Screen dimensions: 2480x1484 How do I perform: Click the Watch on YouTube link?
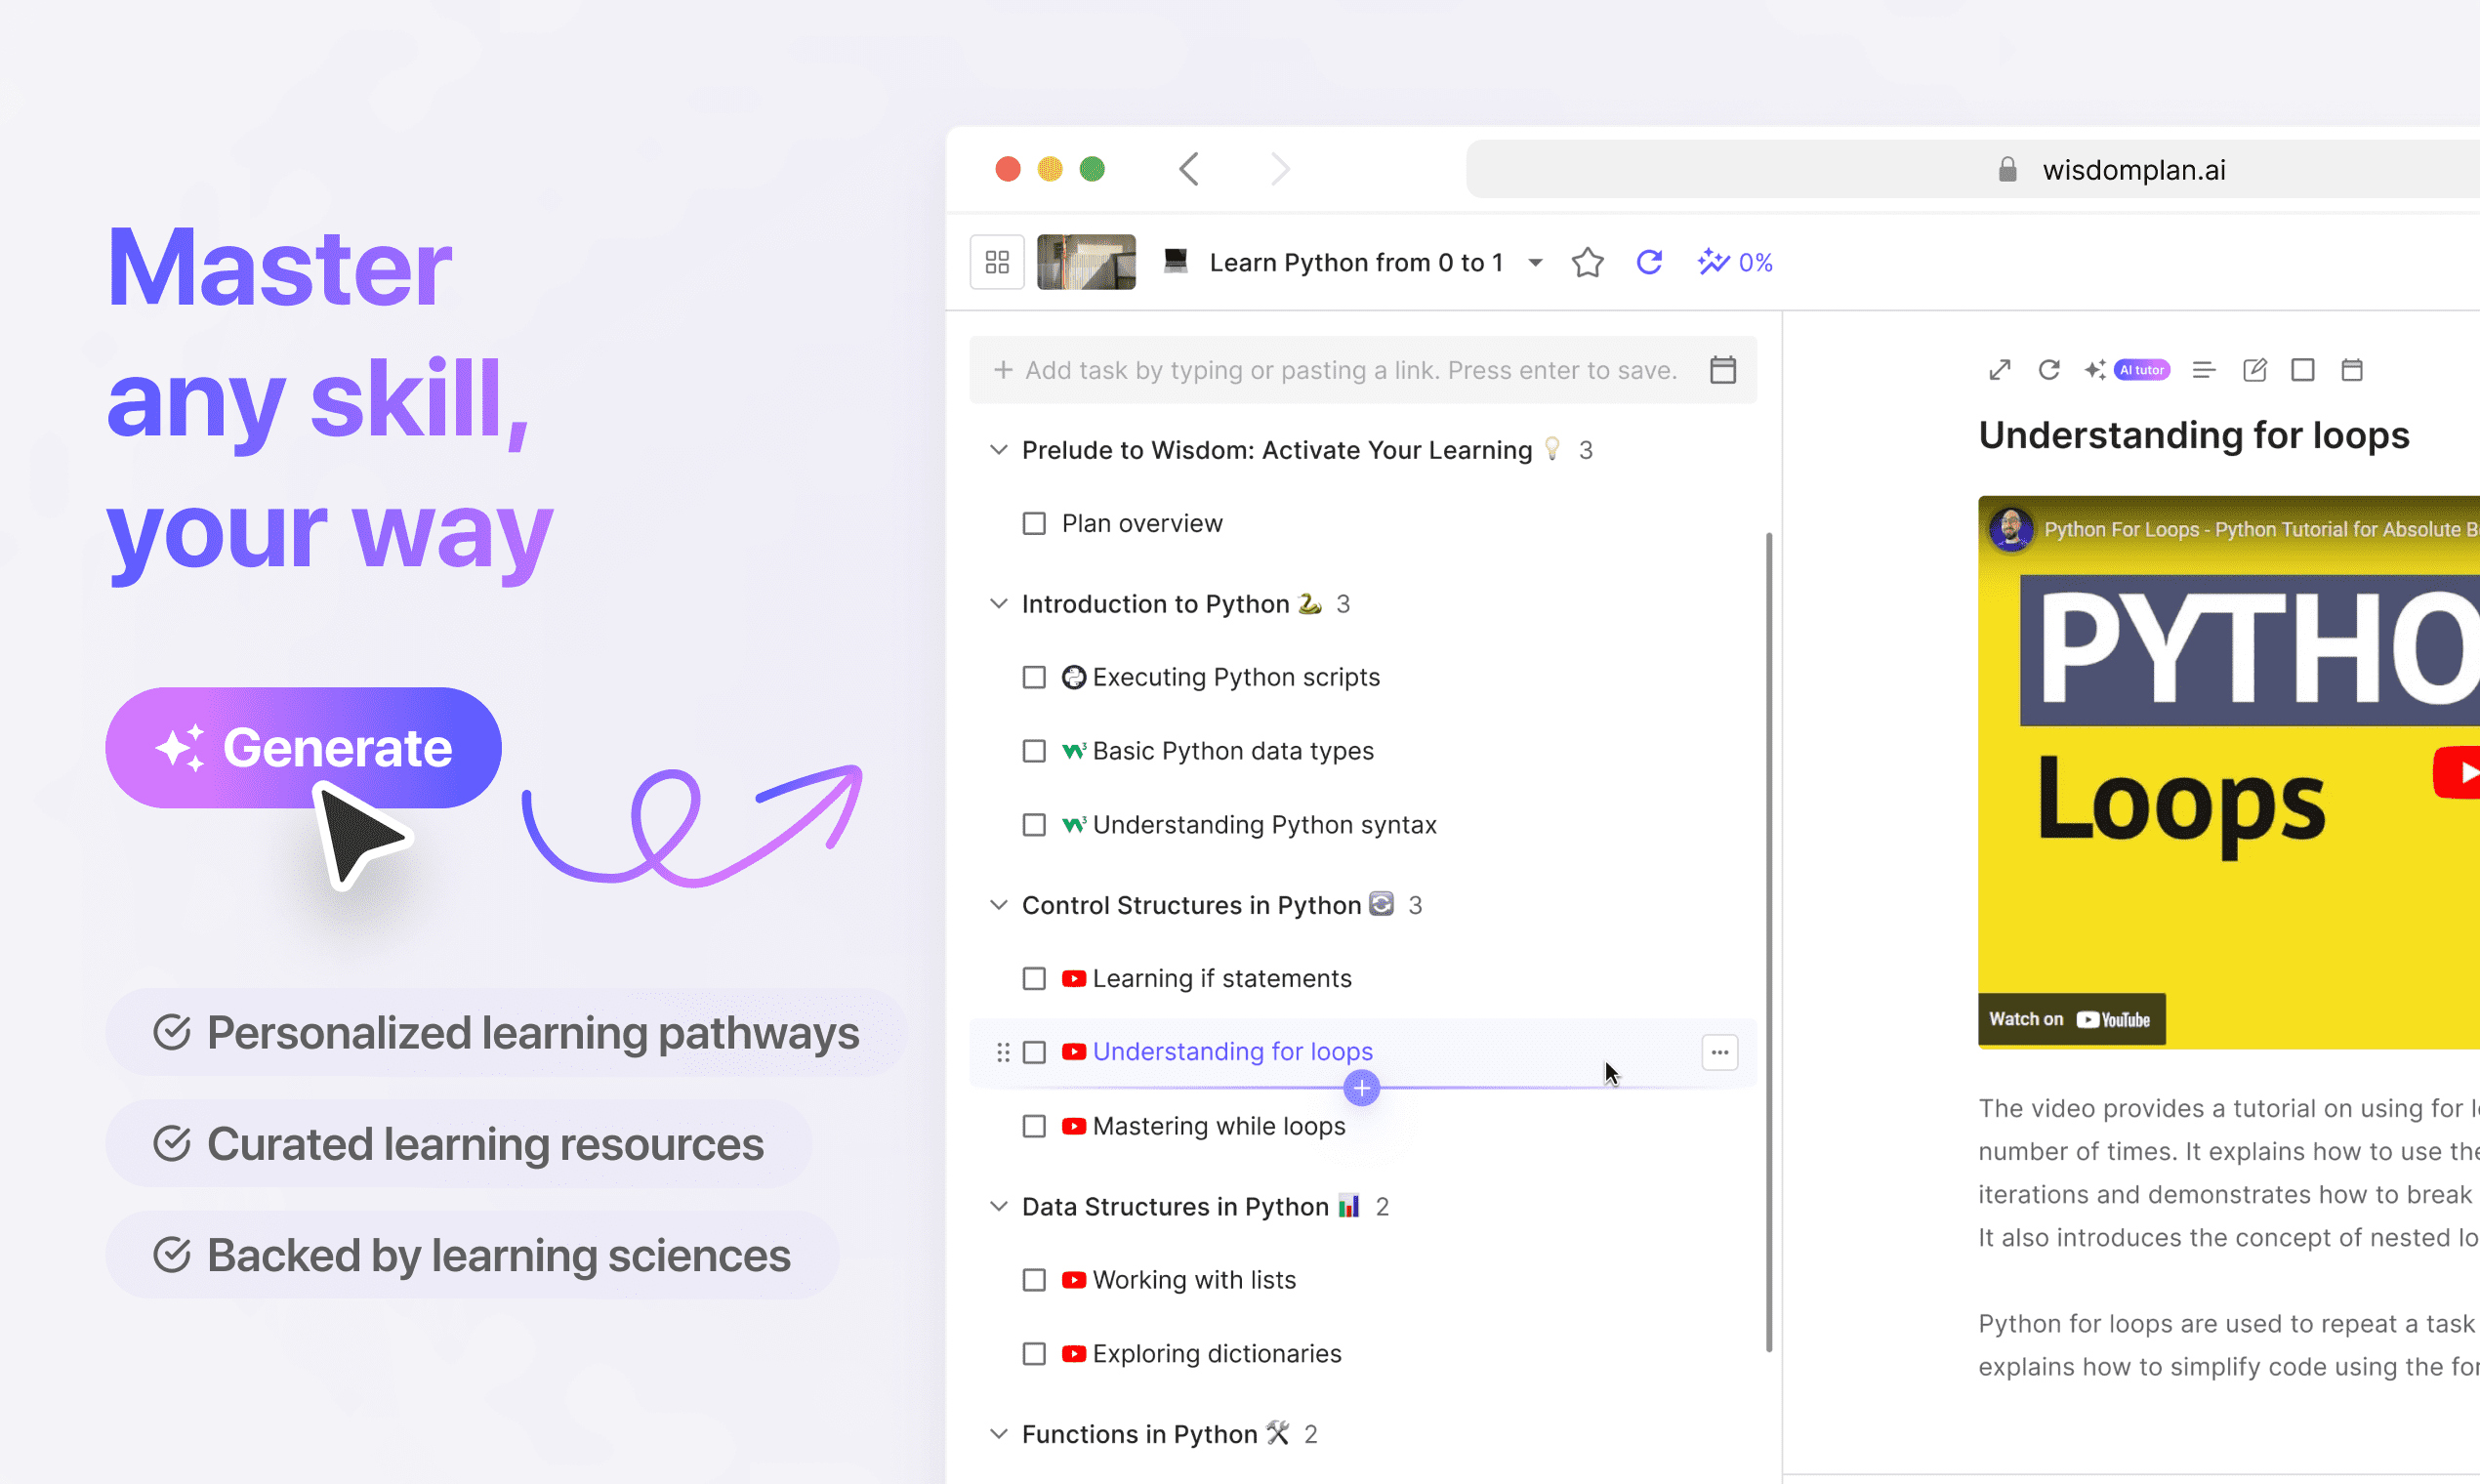pyautogui.click(x=2071, y=1019)
